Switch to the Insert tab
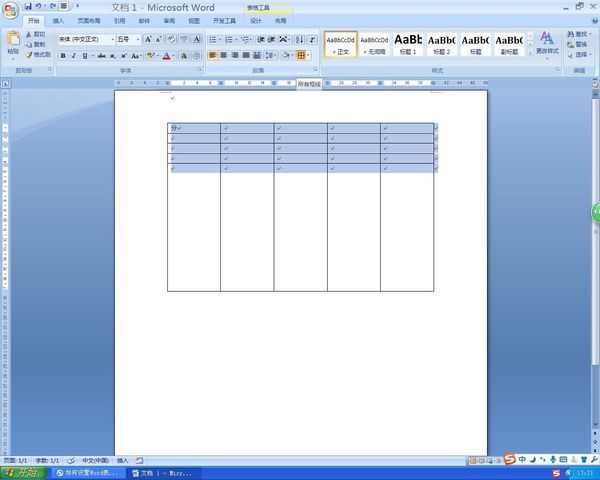The height and width of the screenshot is (480, 600). pos(58,21)
